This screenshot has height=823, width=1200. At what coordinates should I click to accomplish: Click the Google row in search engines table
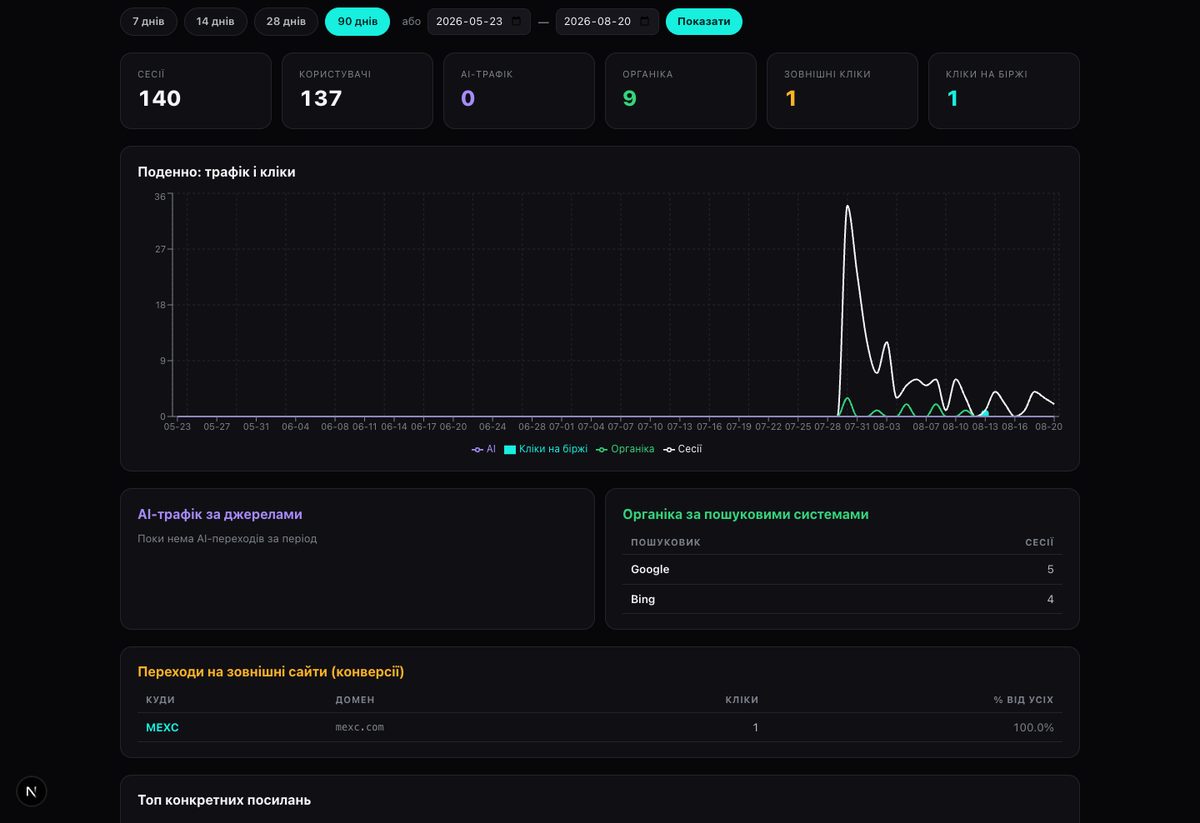(x=842, y=569)
